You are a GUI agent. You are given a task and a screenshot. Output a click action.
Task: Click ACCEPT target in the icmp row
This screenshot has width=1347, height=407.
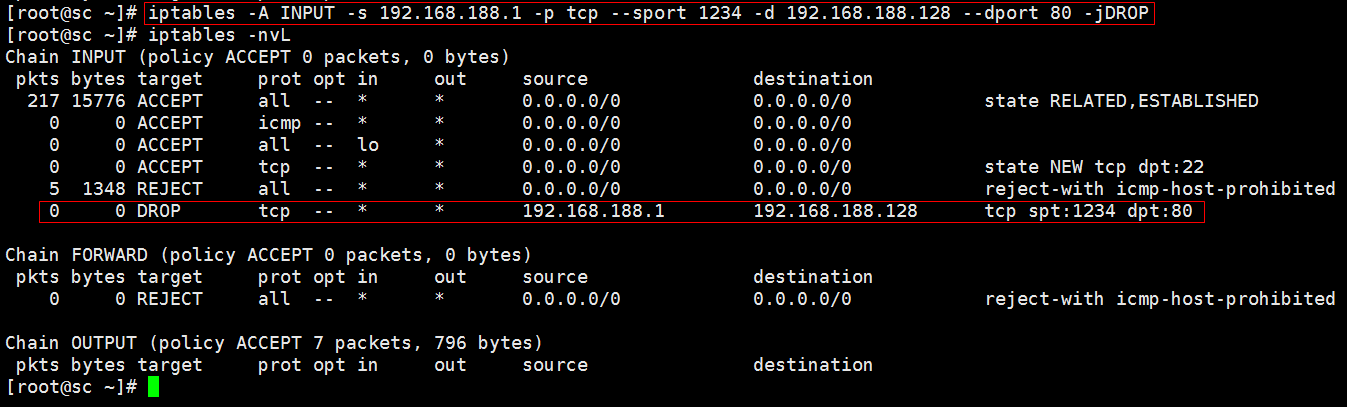170,123
